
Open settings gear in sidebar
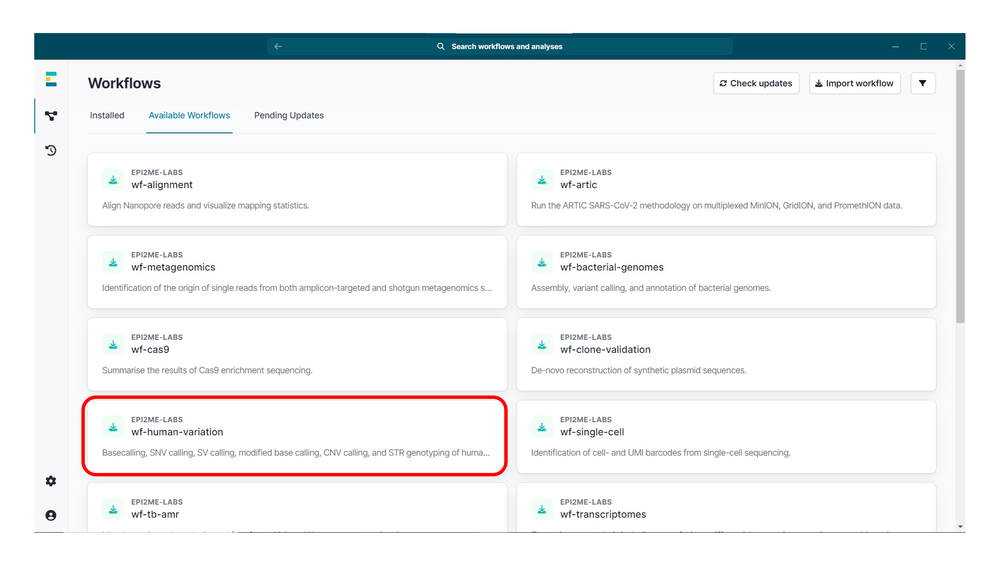coord(51,481)
